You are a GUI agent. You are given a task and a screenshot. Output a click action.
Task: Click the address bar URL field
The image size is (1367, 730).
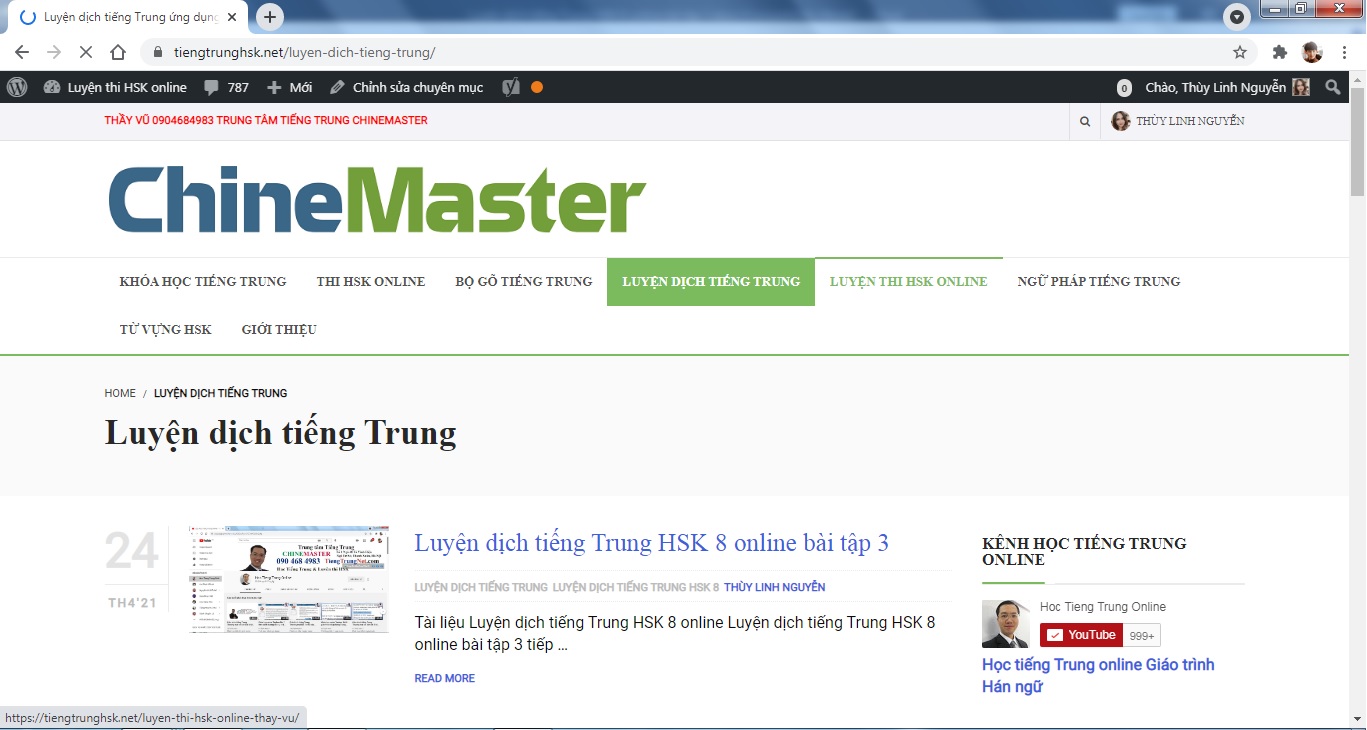(700, 52)
